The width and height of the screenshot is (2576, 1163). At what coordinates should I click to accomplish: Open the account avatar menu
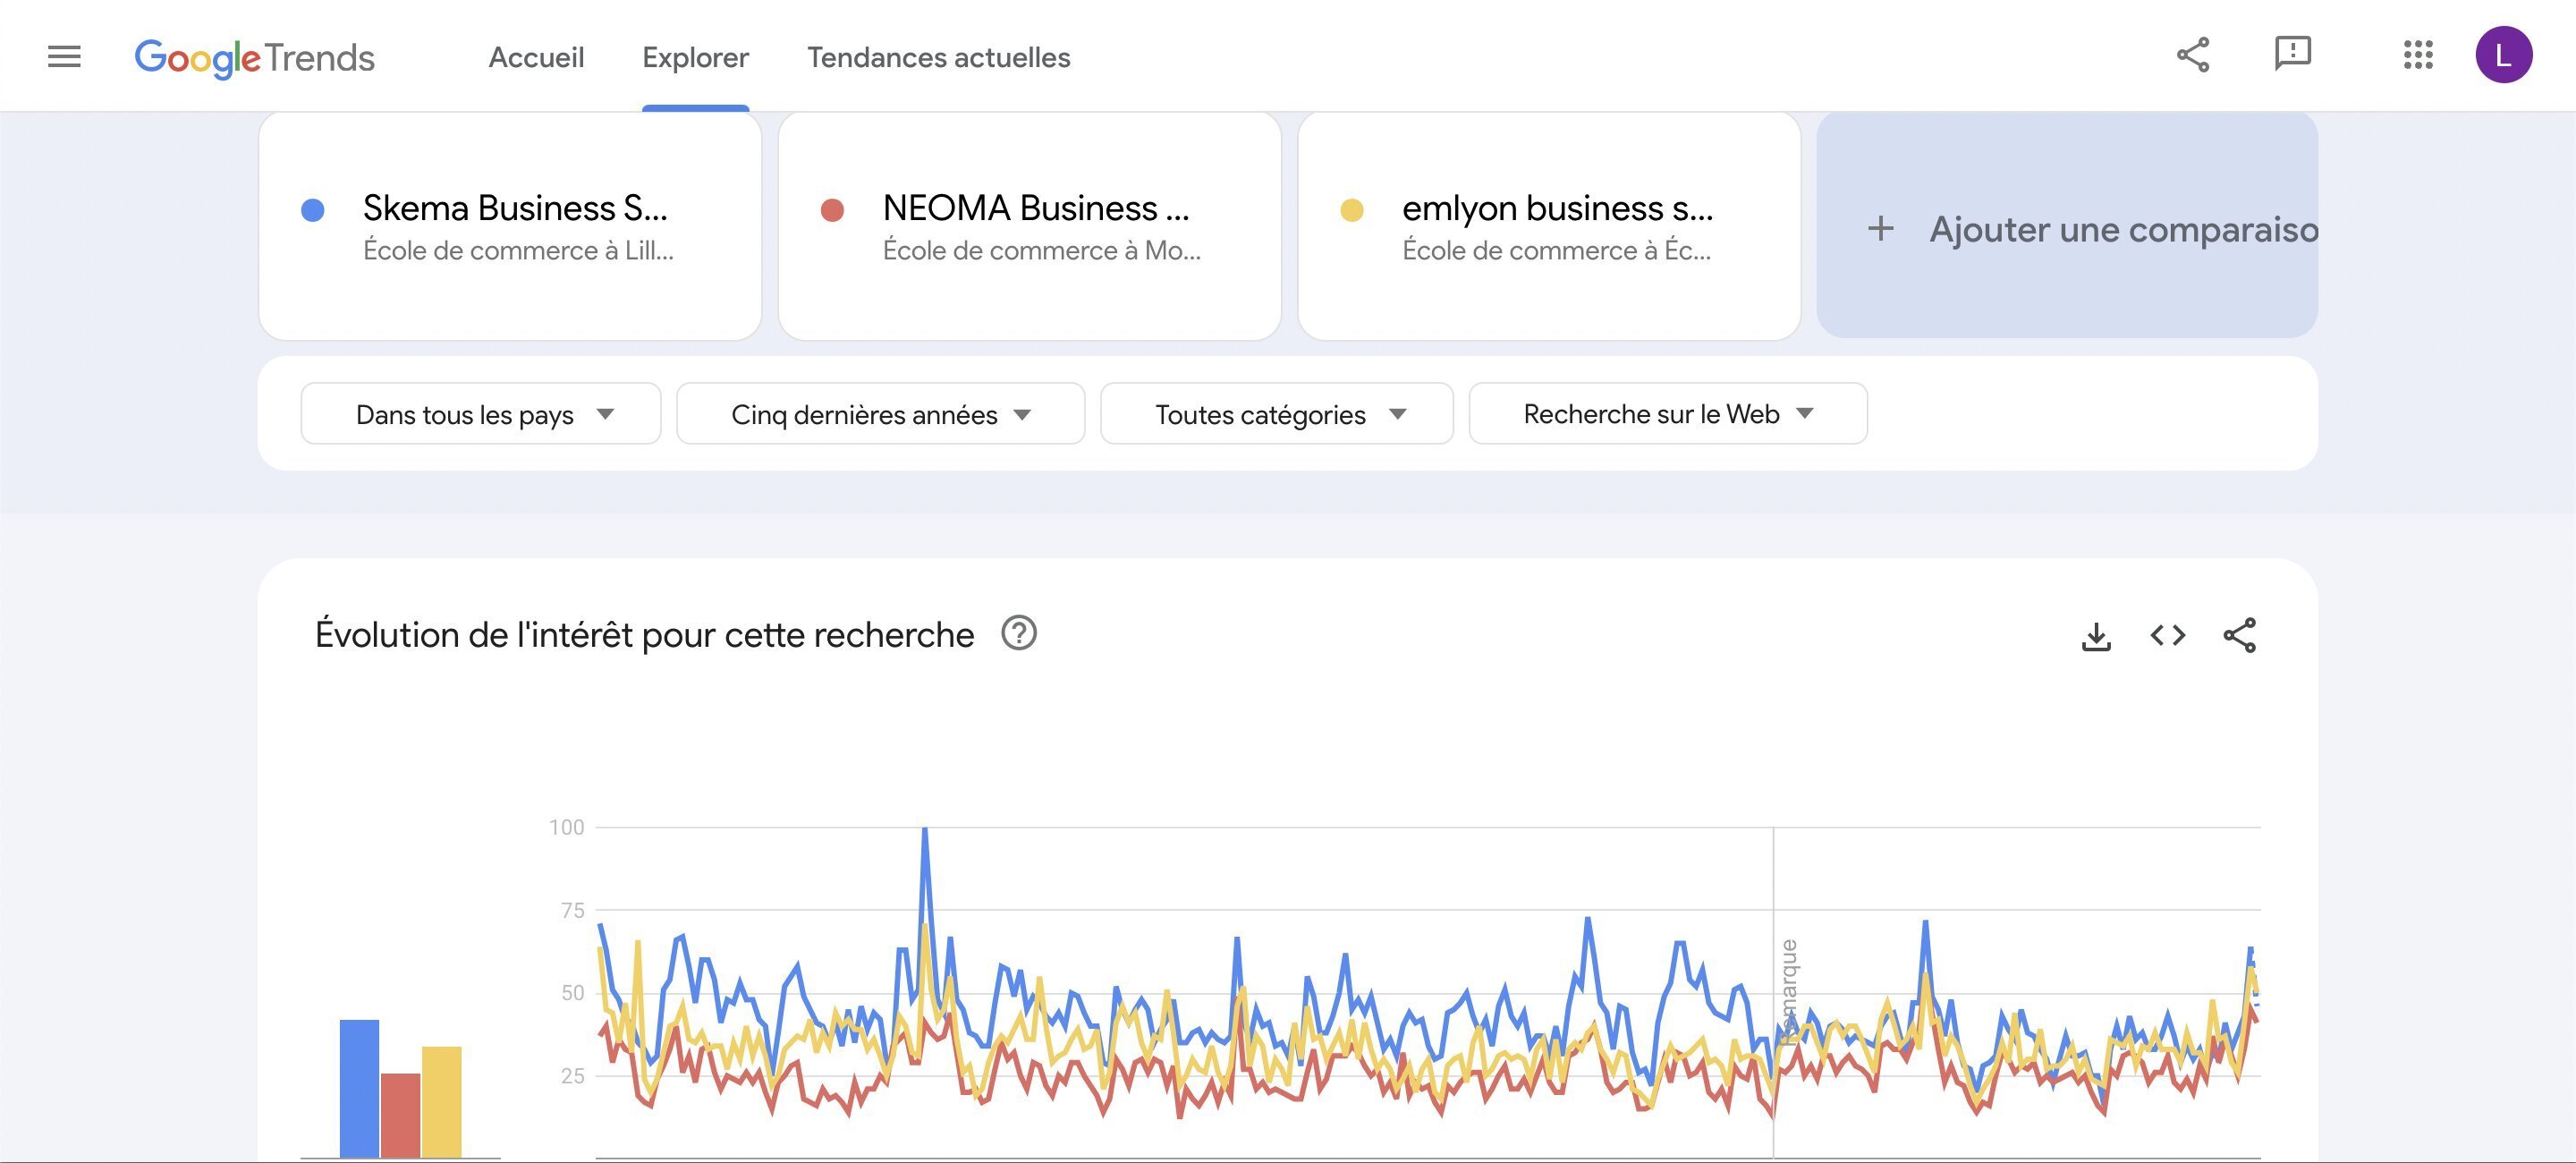2503,55
